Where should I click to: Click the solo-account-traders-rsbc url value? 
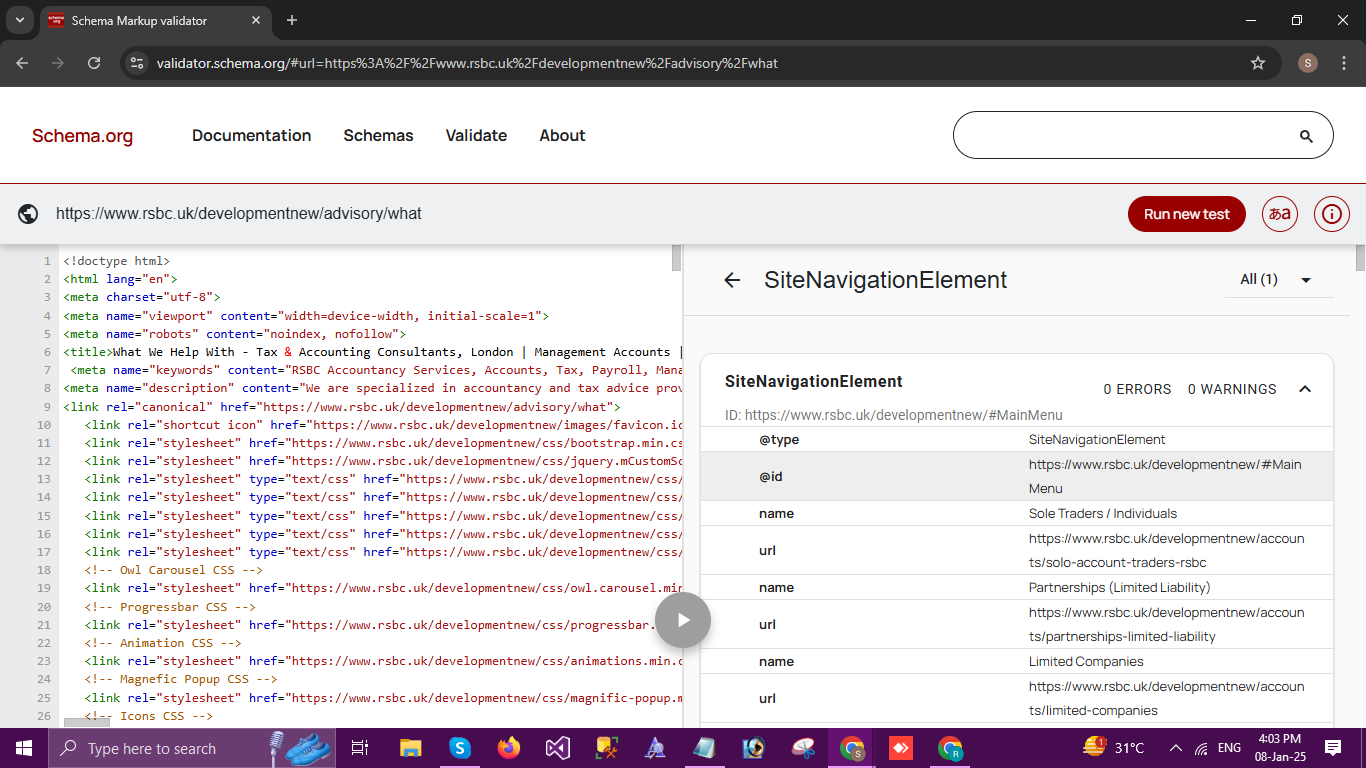pos(1167,550)
